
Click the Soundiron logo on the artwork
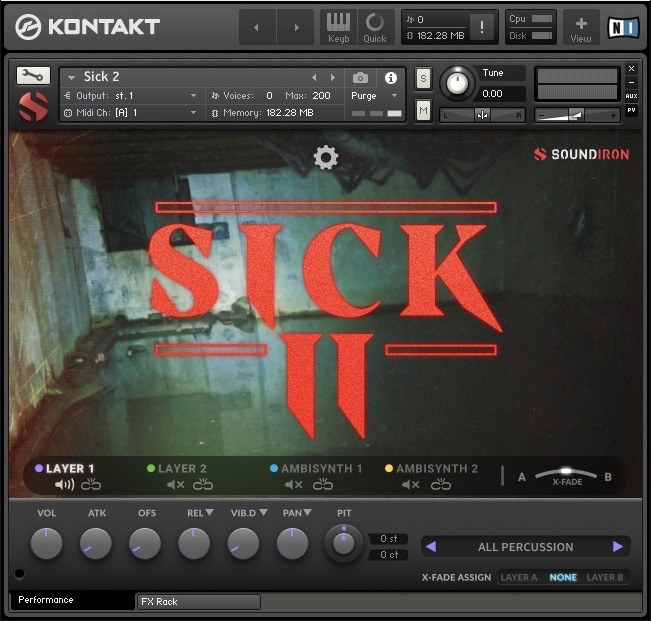582,154
